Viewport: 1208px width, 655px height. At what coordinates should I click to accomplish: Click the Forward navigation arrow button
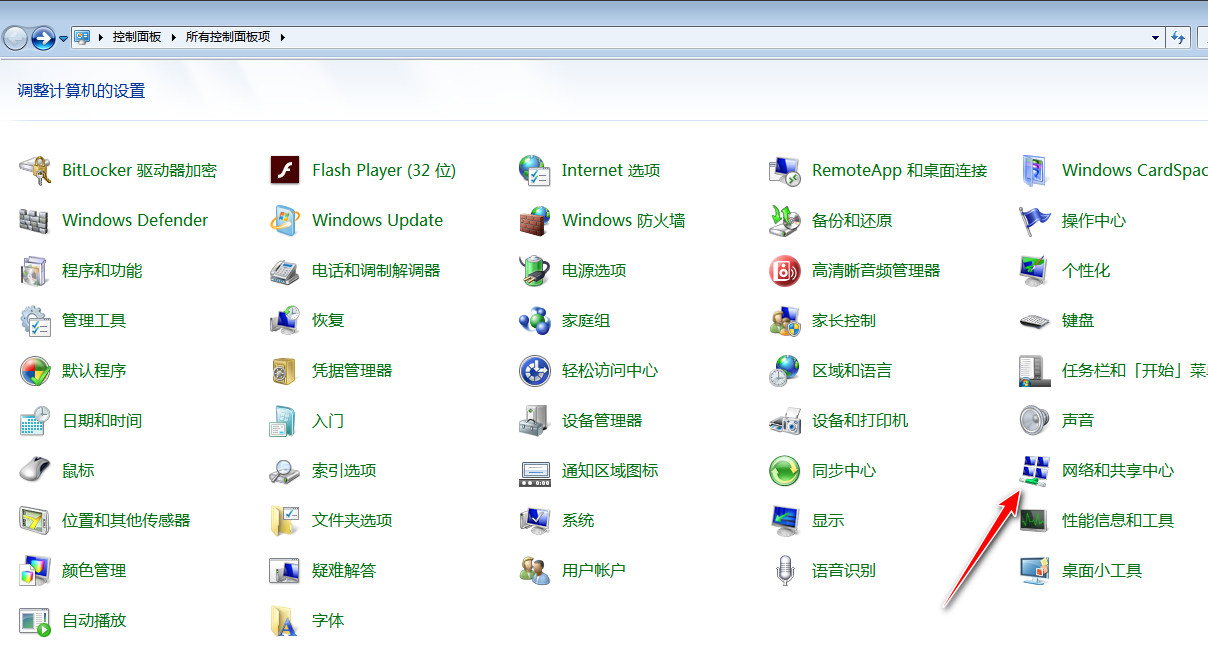coord(43,38)
